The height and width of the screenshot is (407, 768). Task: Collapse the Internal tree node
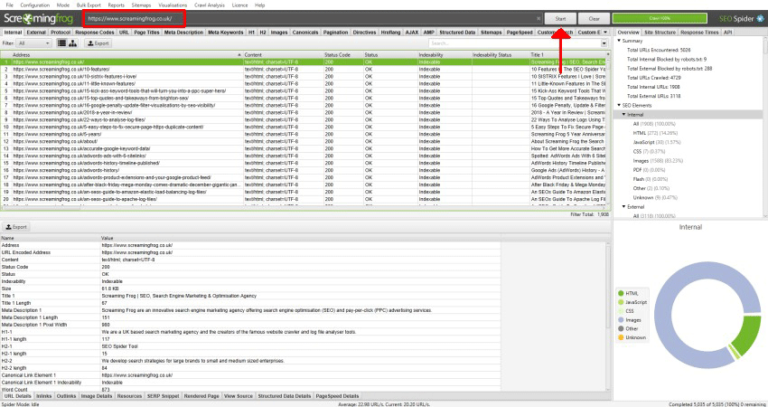coord(624,115)
